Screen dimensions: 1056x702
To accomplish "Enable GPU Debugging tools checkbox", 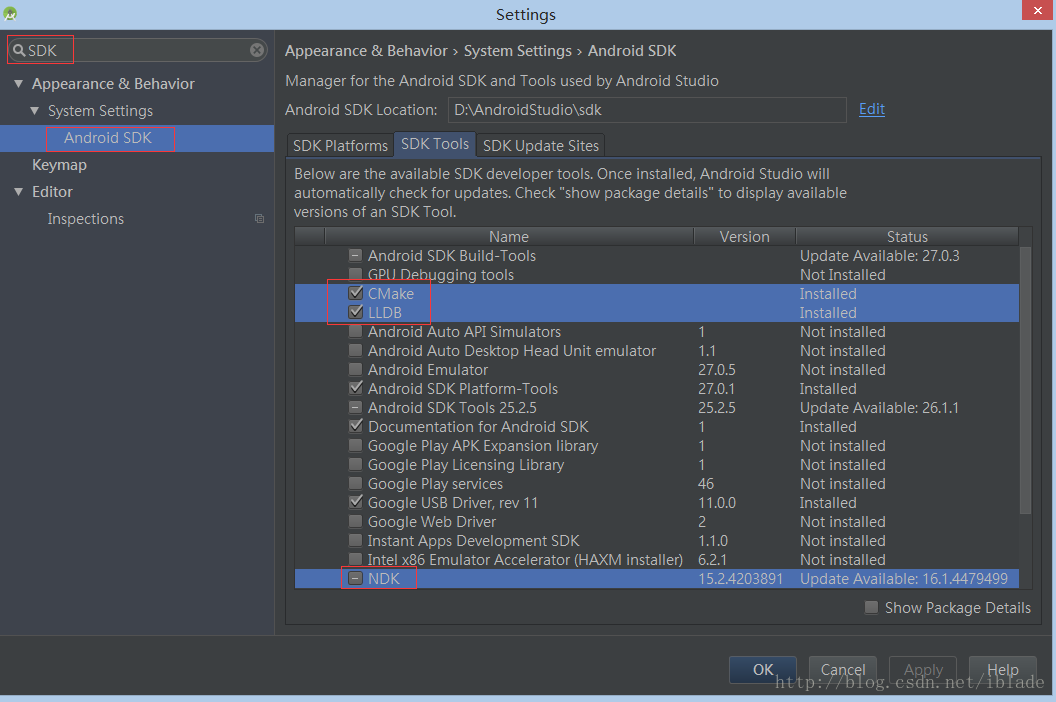I will tap(356, 274).
